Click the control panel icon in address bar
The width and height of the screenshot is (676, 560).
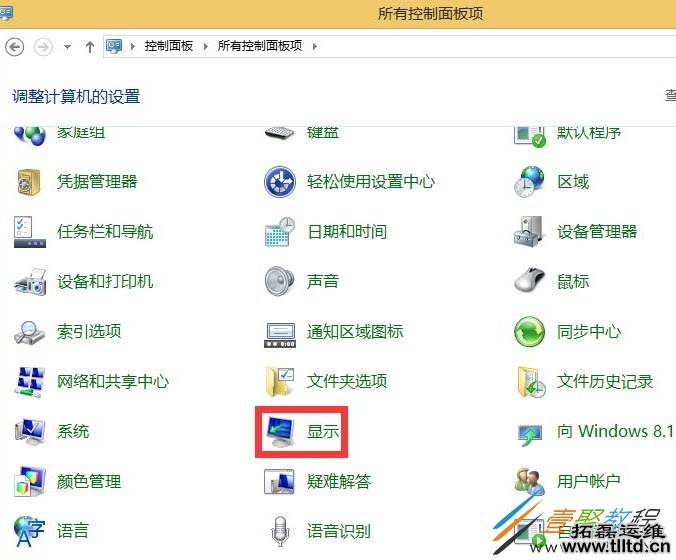click(114, 46)
